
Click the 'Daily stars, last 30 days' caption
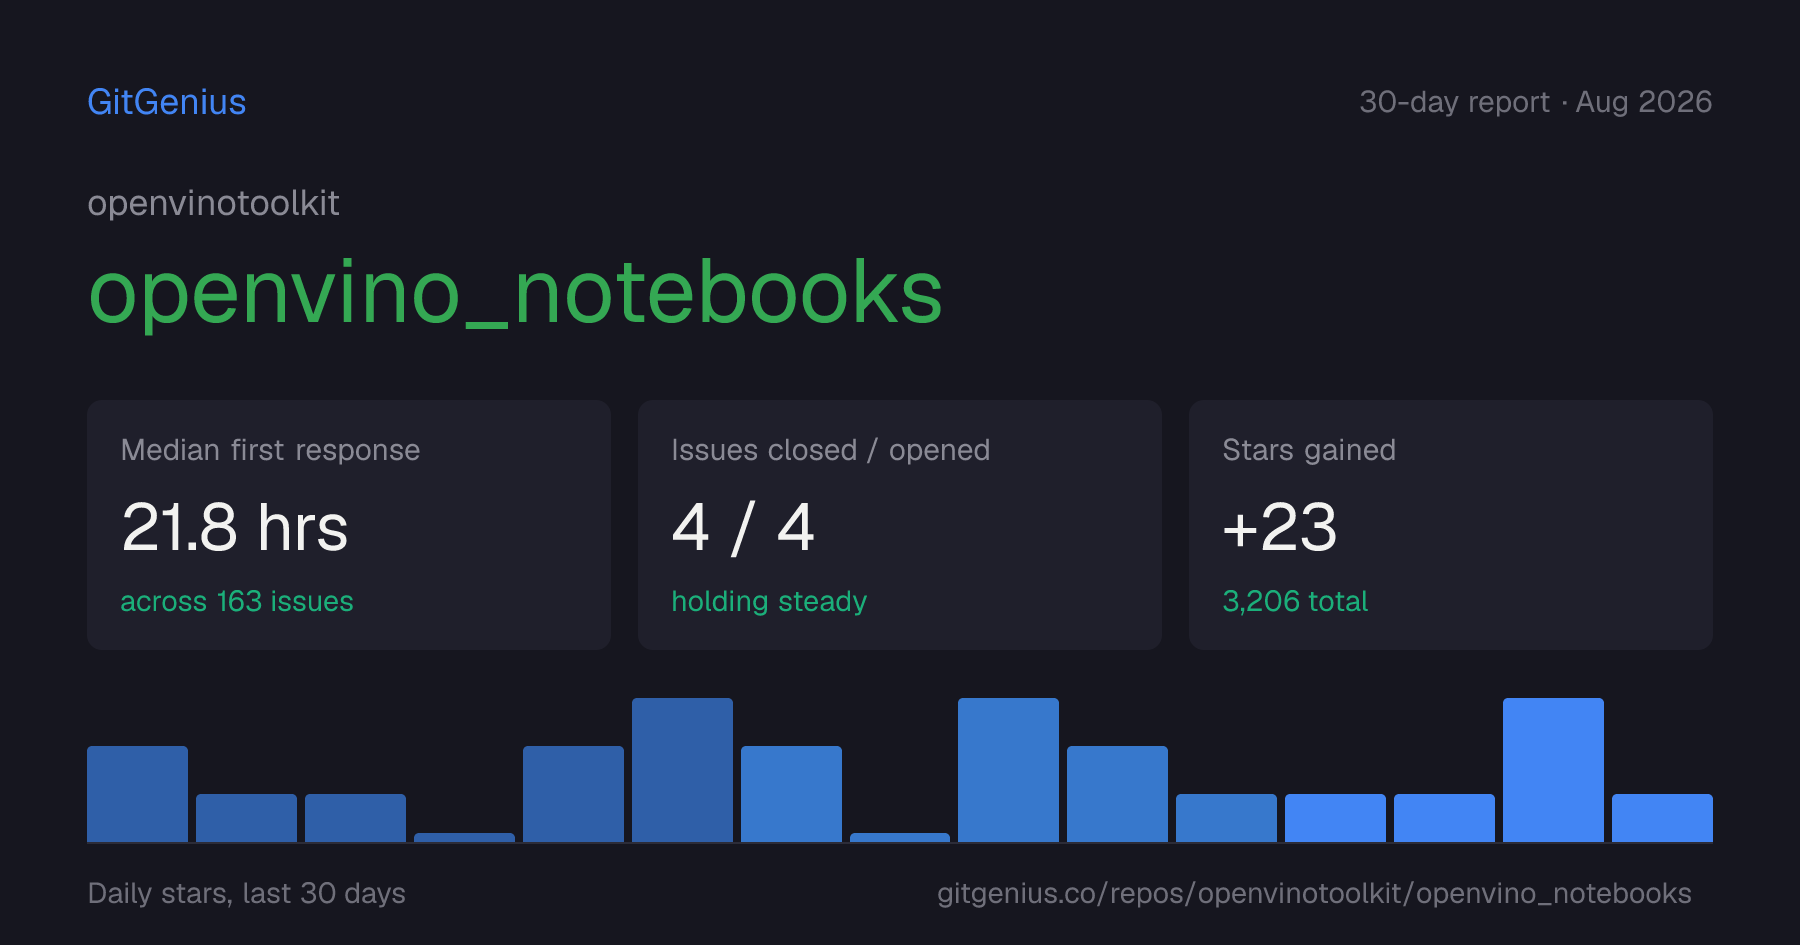247,893
